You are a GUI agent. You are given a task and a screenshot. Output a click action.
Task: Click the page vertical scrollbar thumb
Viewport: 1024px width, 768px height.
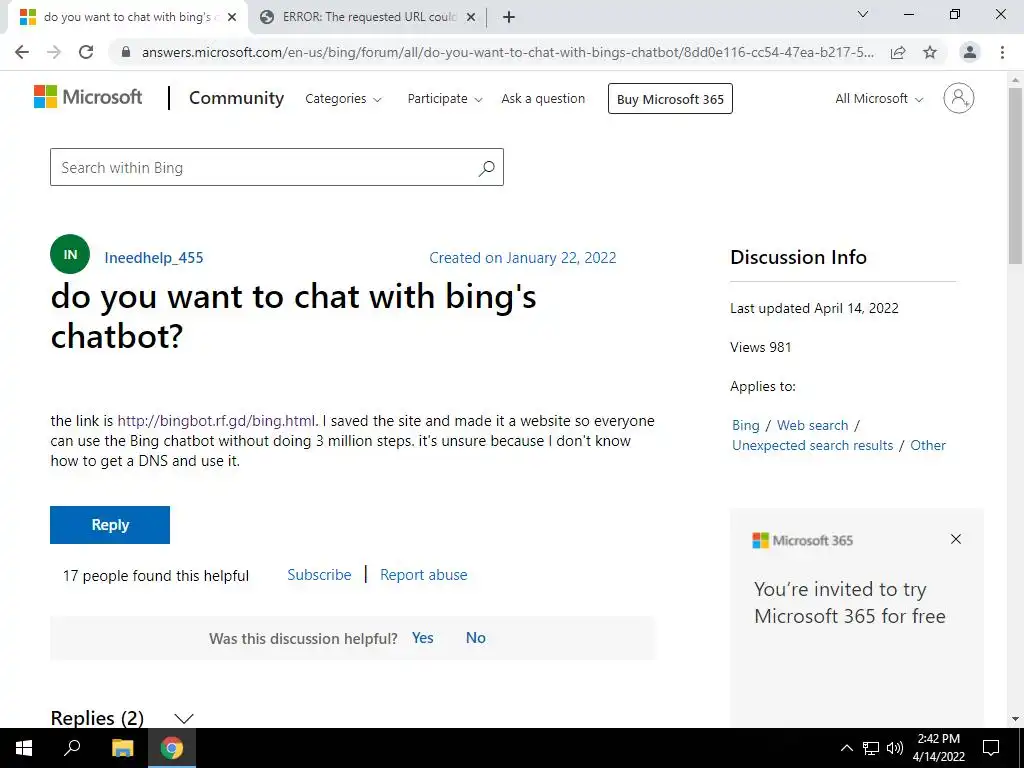click(x=1015, y=176)
